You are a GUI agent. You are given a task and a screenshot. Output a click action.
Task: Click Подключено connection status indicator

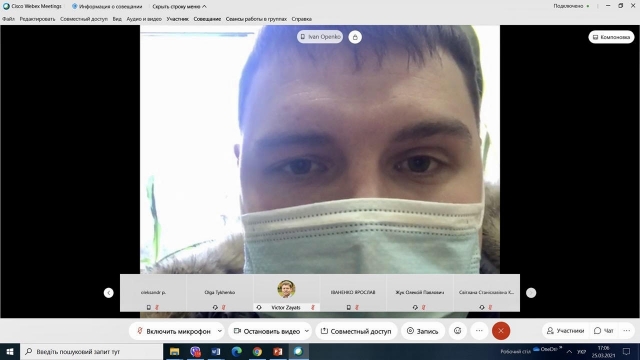pos(571,6)
